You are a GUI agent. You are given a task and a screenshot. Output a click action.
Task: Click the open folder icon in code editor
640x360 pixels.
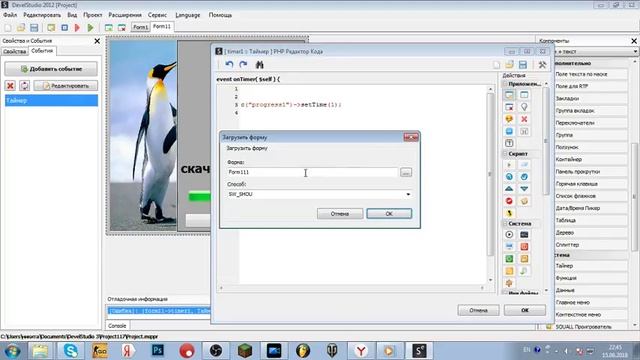pos(509,64)
